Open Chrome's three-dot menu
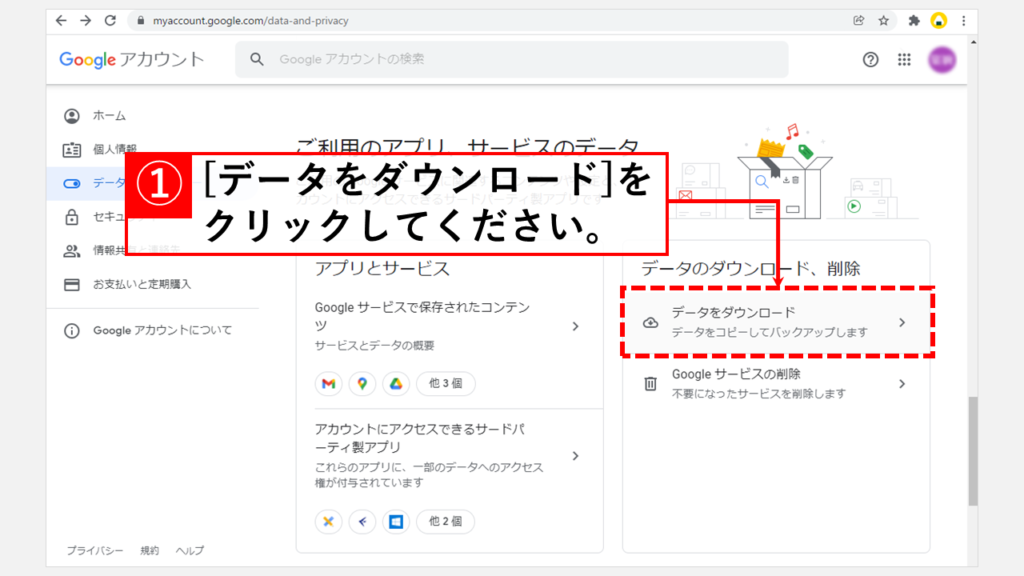Image resolution: width=1024 pixels, height=576 pixels. pos(962,20)
